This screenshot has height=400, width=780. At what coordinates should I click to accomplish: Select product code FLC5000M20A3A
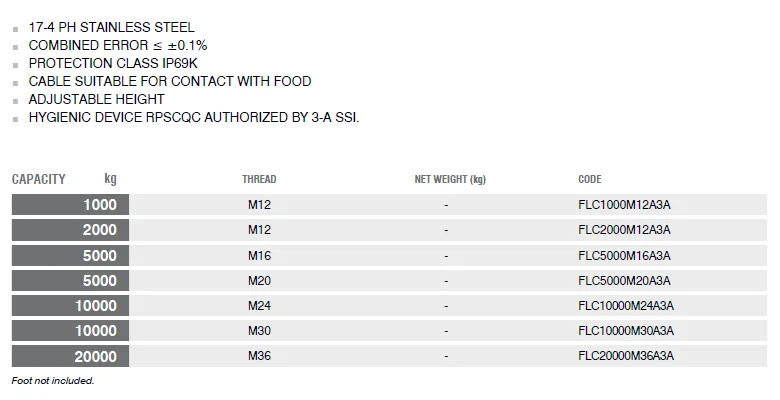[x=624, y=281]
